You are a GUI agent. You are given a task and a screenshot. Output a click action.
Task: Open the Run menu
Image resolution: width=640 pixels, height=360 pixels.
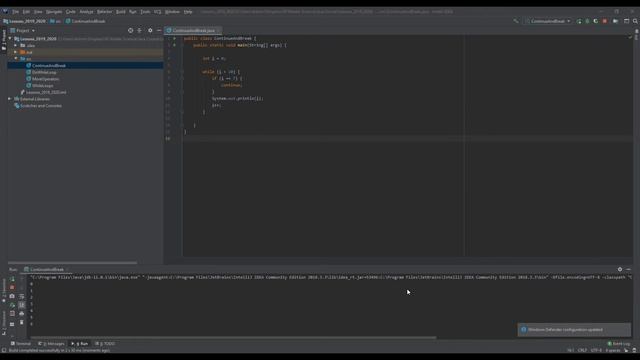(x=133, y=11)
